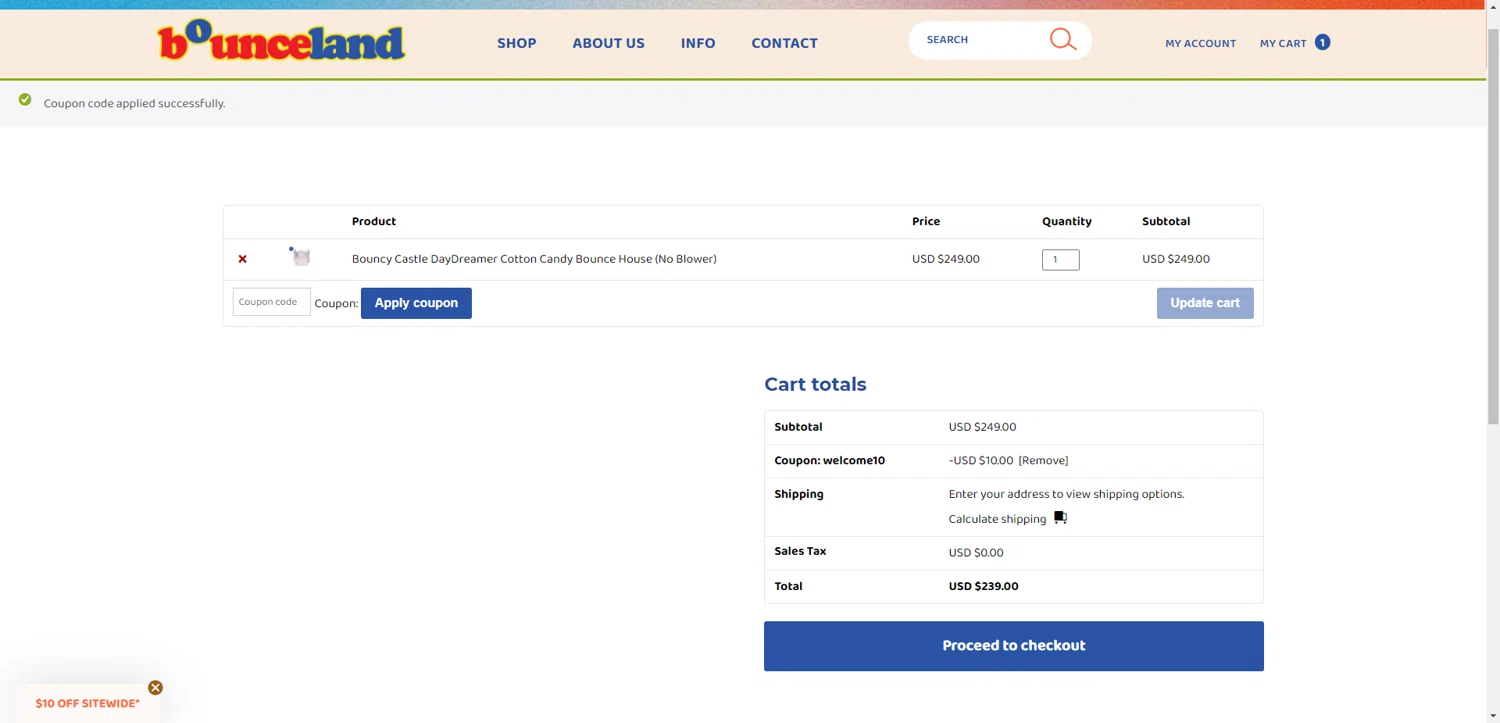Click the Product column header
1500x723 pixels.
point(374,221)
